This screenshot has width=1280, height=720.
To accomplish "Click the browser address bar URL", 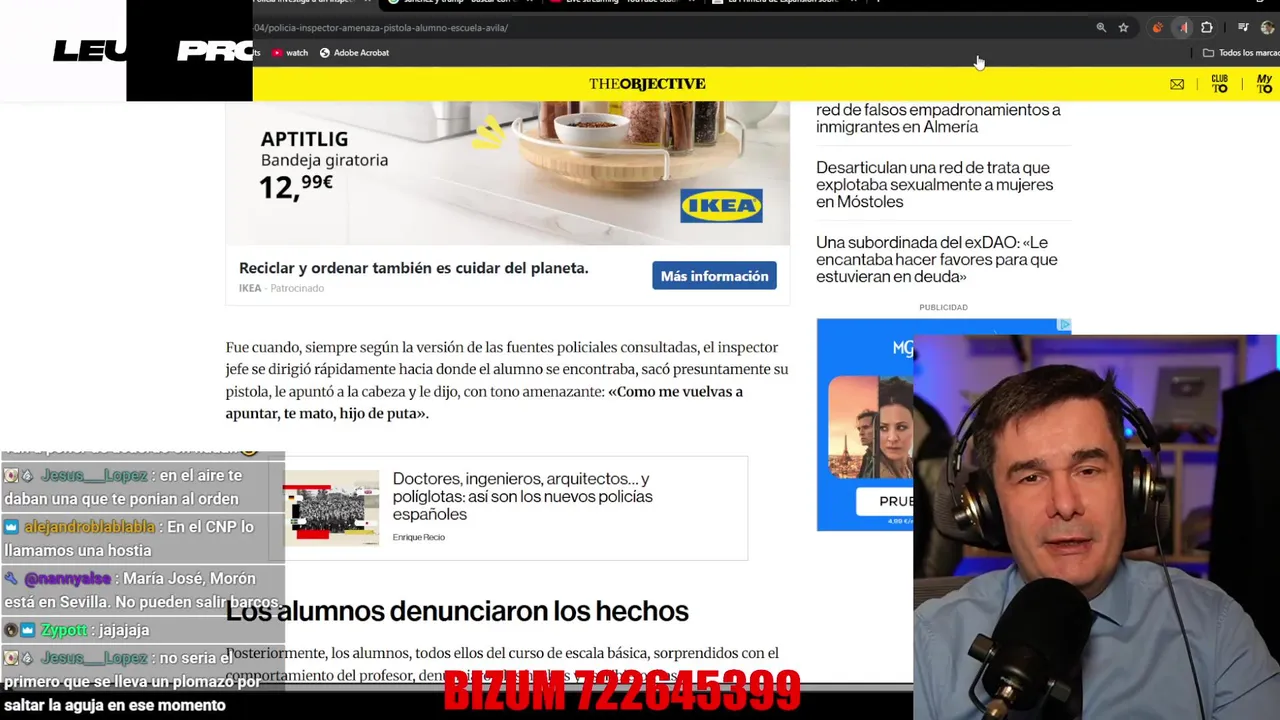I will pyautogui.click(x=382, y=28).
